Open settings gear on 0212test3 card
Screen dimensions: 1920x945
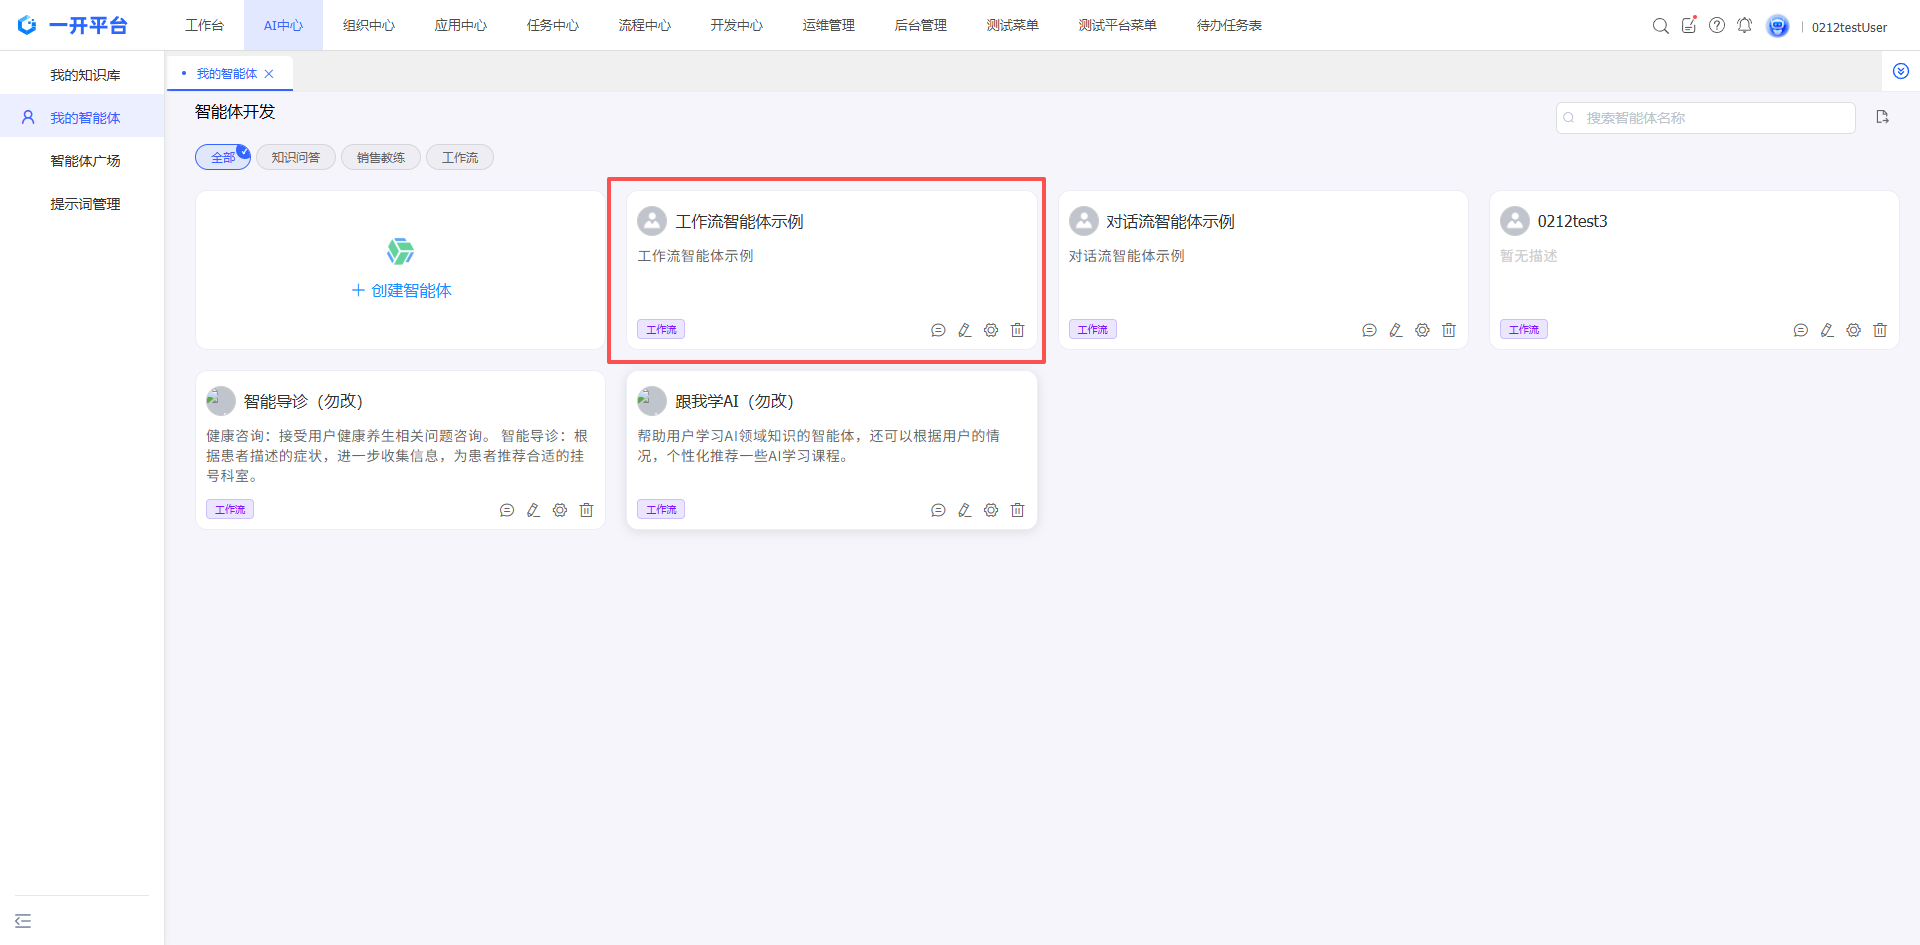[x=1853, y=330]
